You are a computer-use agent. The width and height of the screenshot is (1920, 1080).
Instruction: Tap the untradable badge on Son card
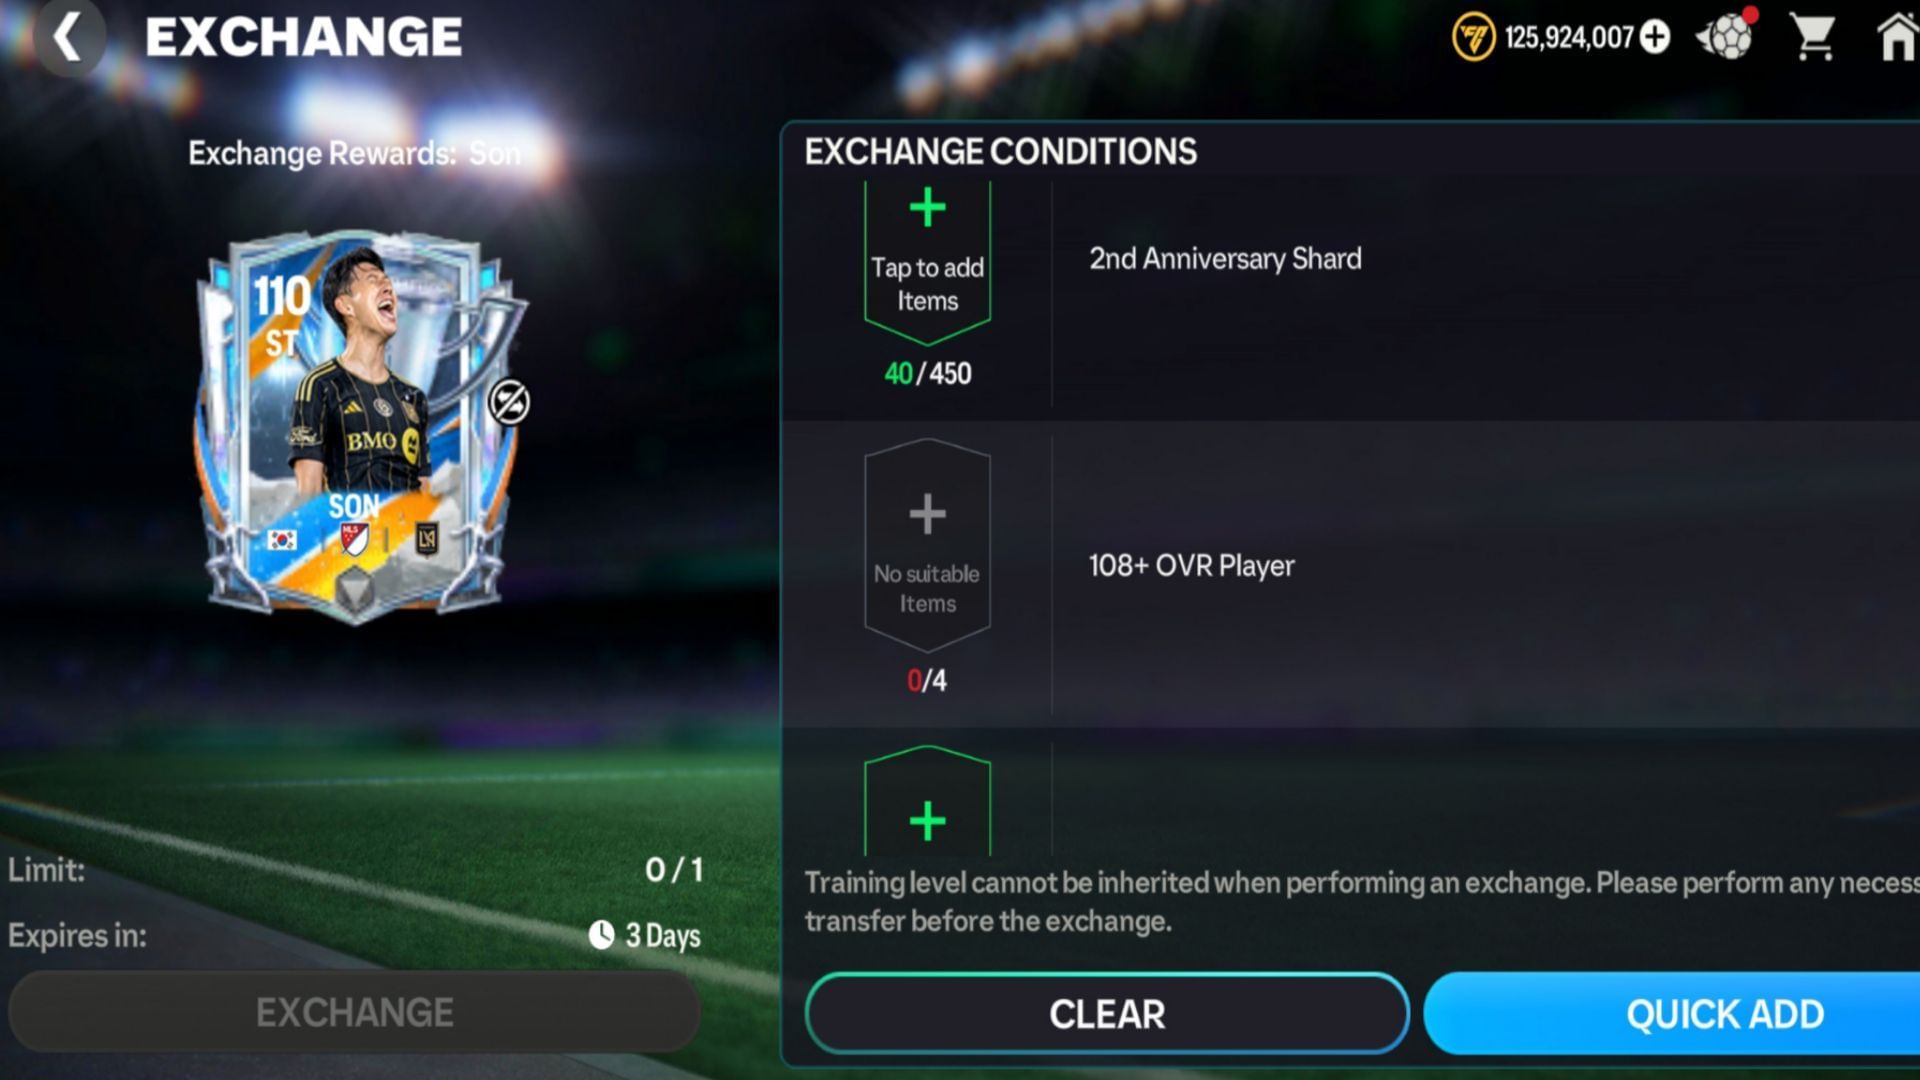tap(509, 402)
